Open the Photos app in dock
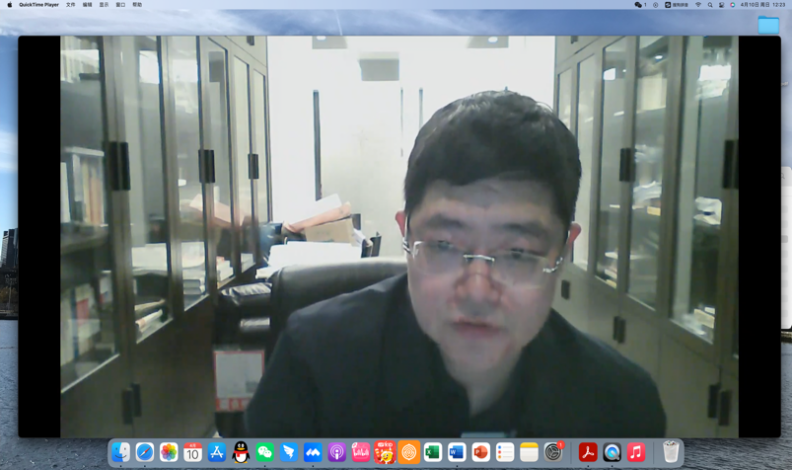 click(x=169, y=452)
